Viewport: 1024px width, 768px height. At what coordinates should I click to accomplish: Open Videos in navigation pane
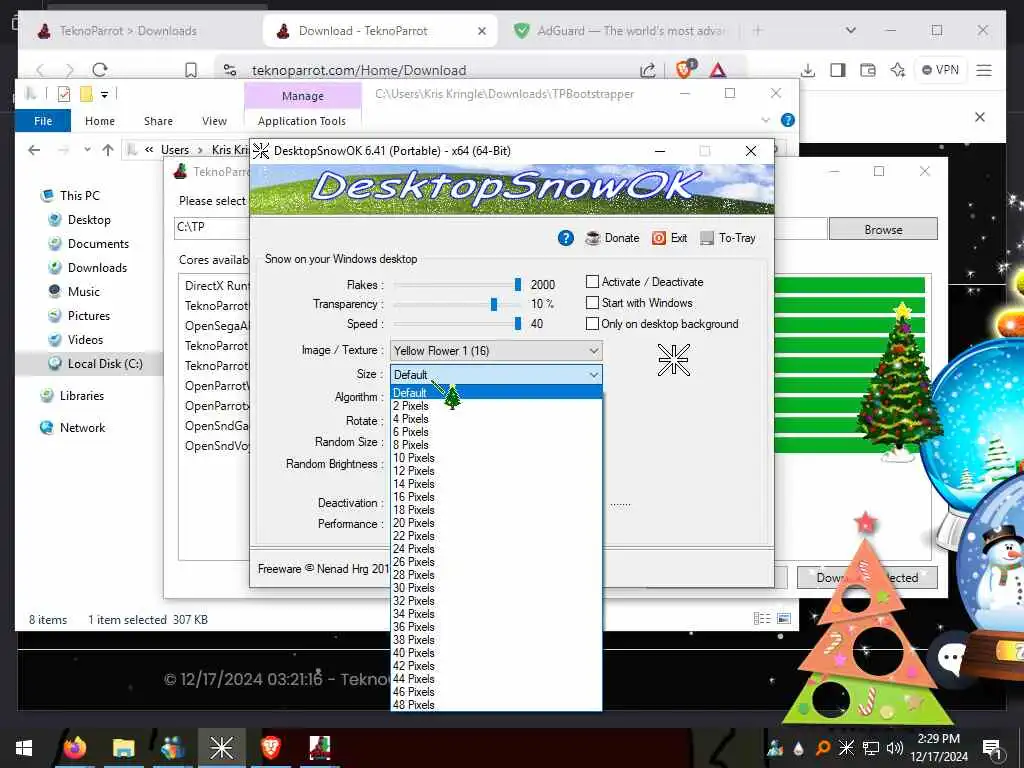tap(85, 340)
